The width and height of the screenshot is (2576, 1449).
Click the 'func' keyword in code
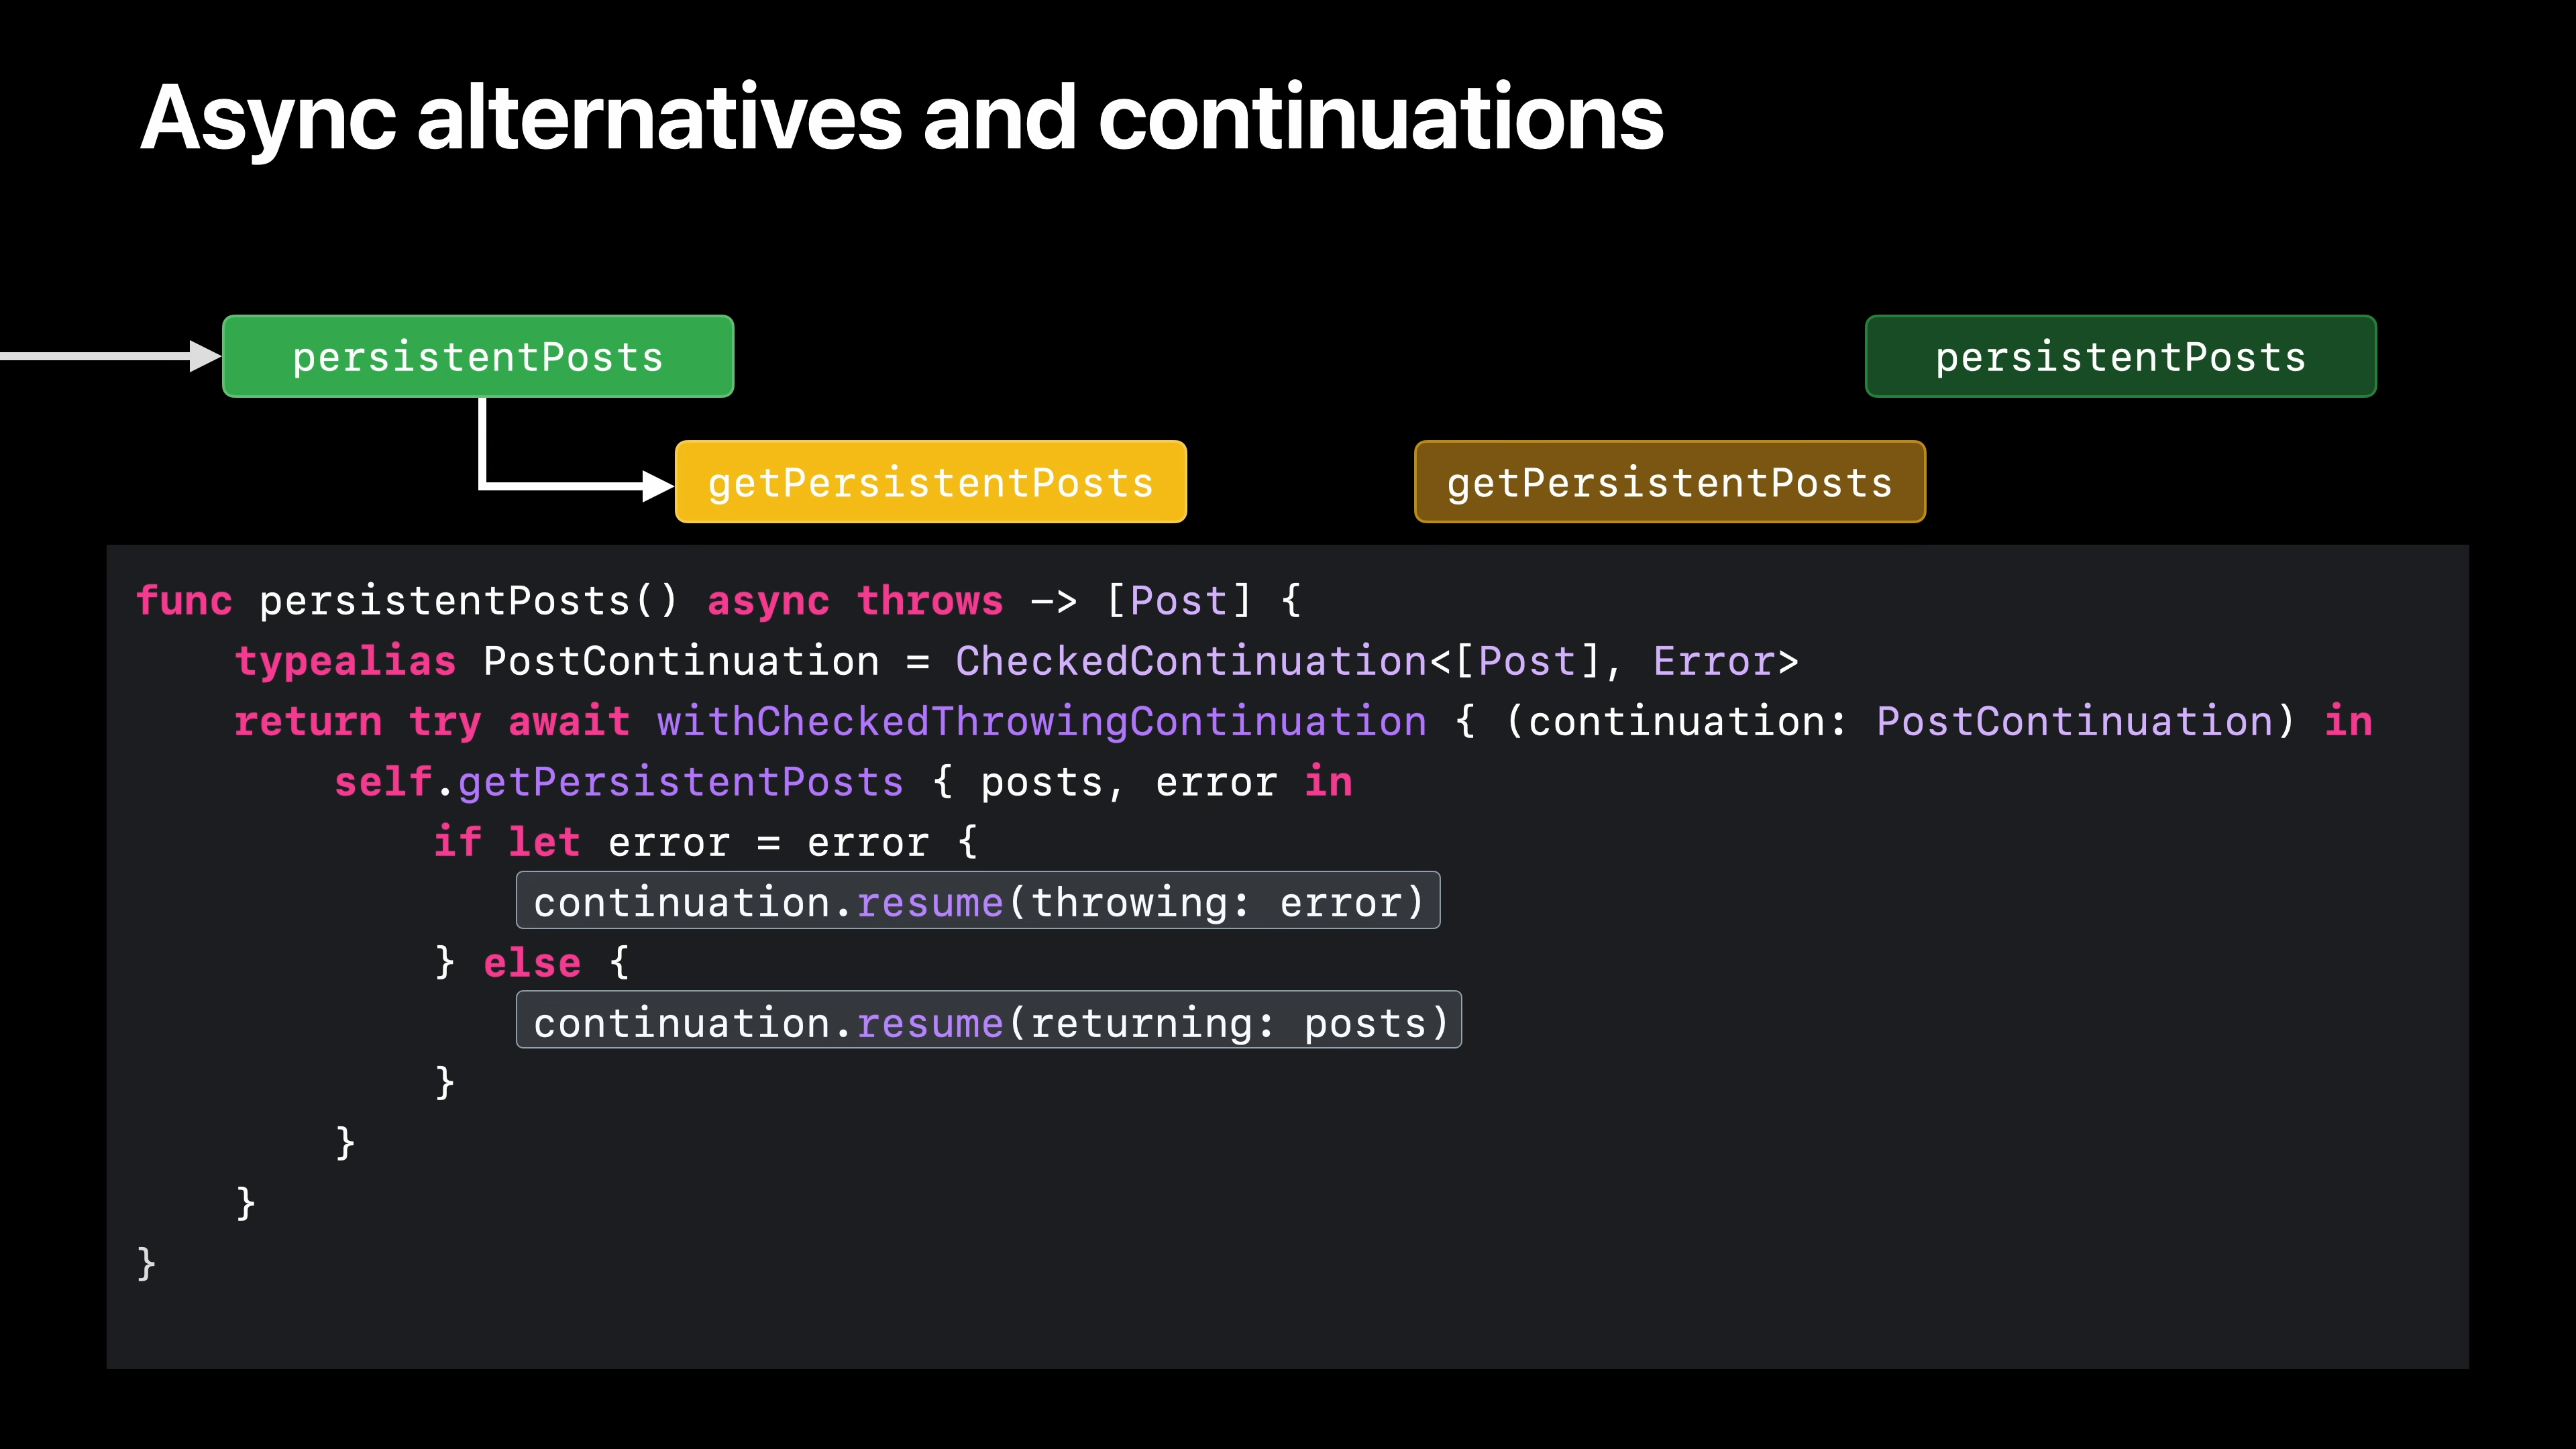(184, 601)
